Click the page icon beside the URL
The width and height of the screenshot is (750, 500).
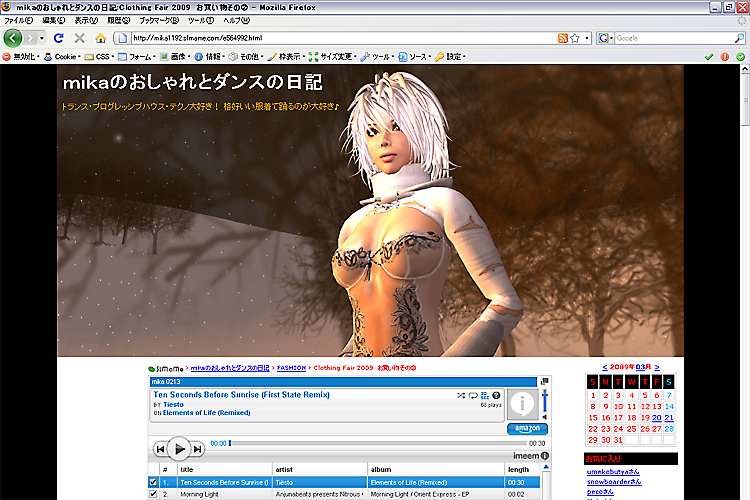coord(122,38)
